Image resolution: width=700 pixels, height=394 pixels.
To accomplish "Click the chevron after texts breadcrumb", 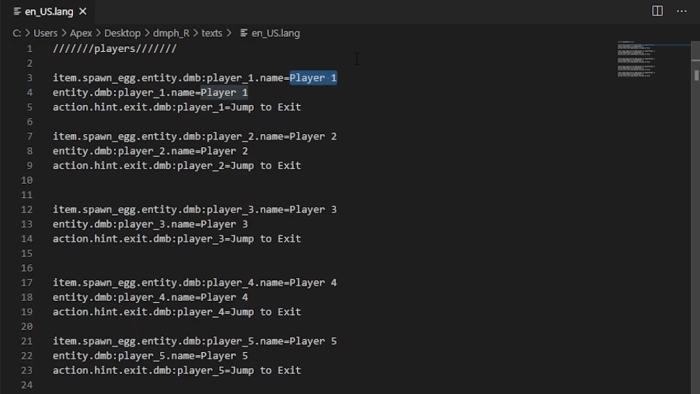I will [229, 33].
